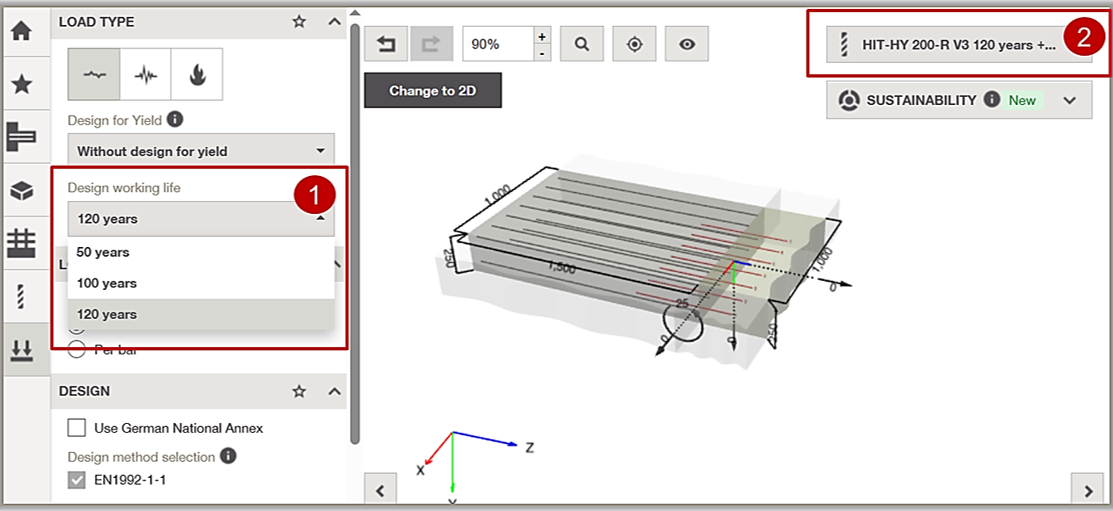The image size is (1113, 511).
Task: Select the Per bar radio option
Action: [76, 349]
